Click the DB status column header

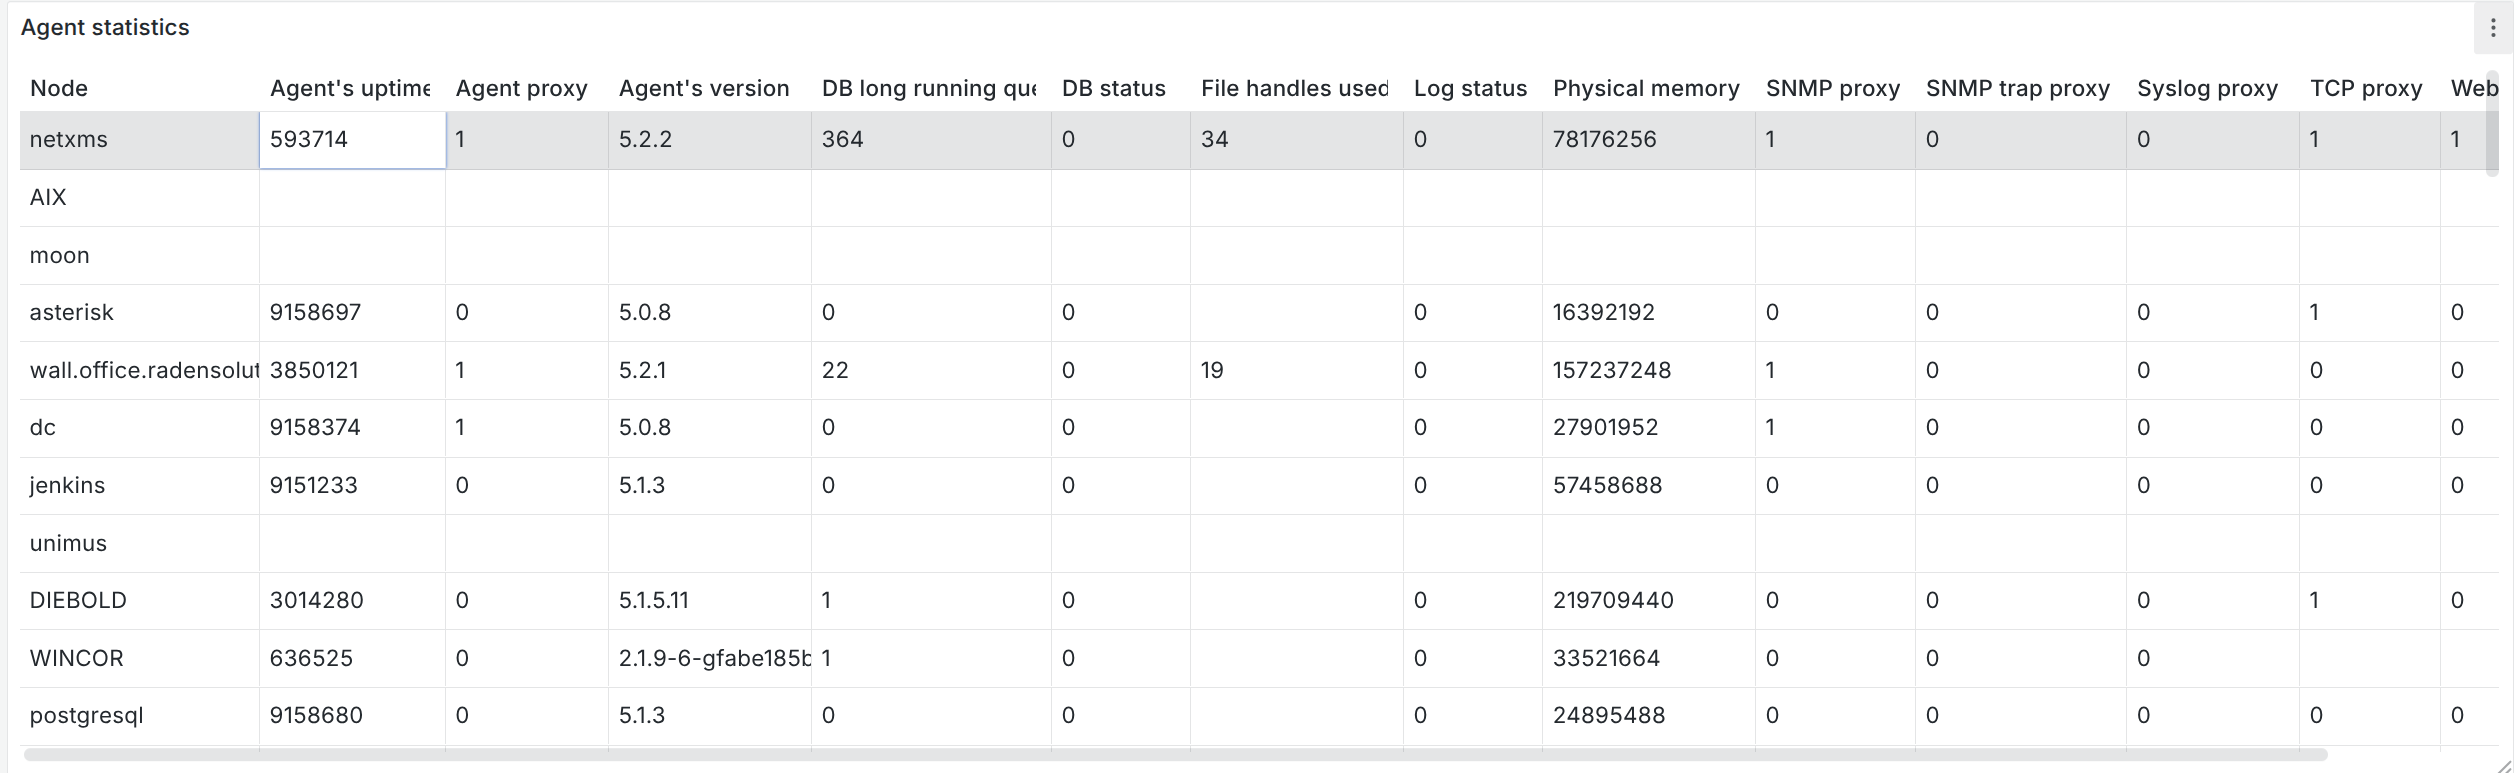coord(1113,88)
